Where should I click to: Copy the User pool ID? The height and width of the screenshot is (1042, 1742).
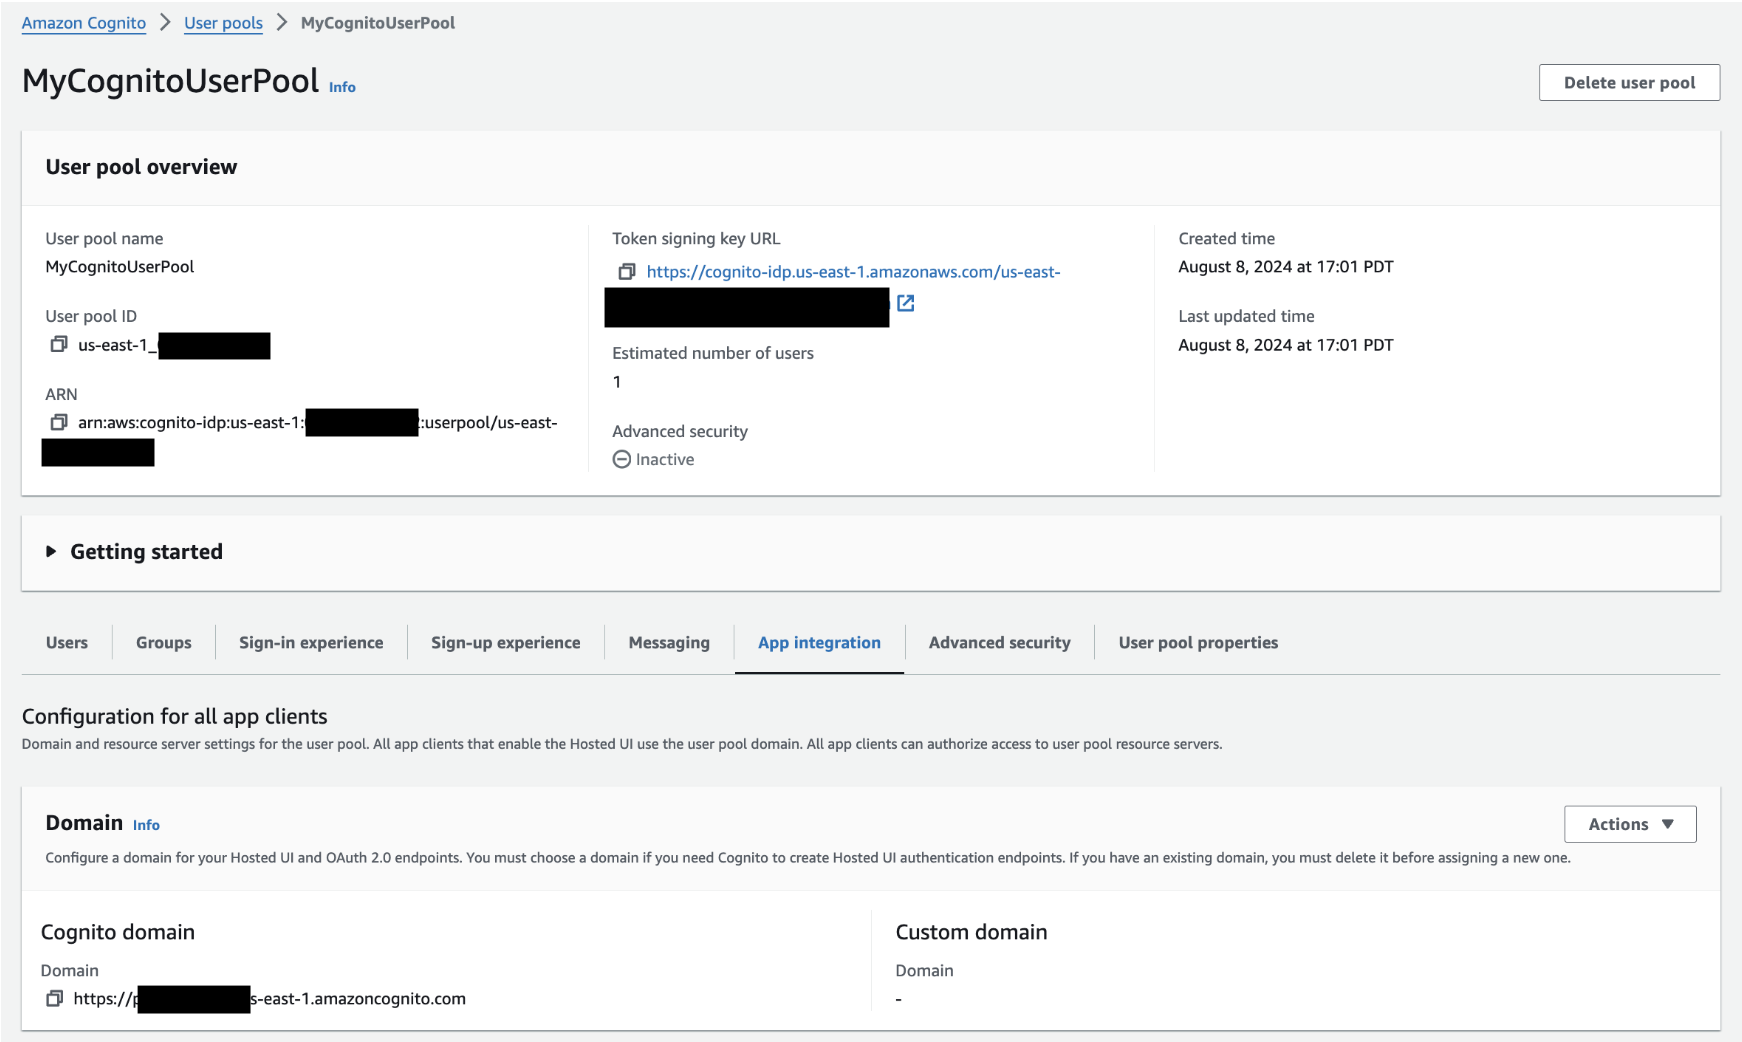pyautogui.click(x=57, y=345)
